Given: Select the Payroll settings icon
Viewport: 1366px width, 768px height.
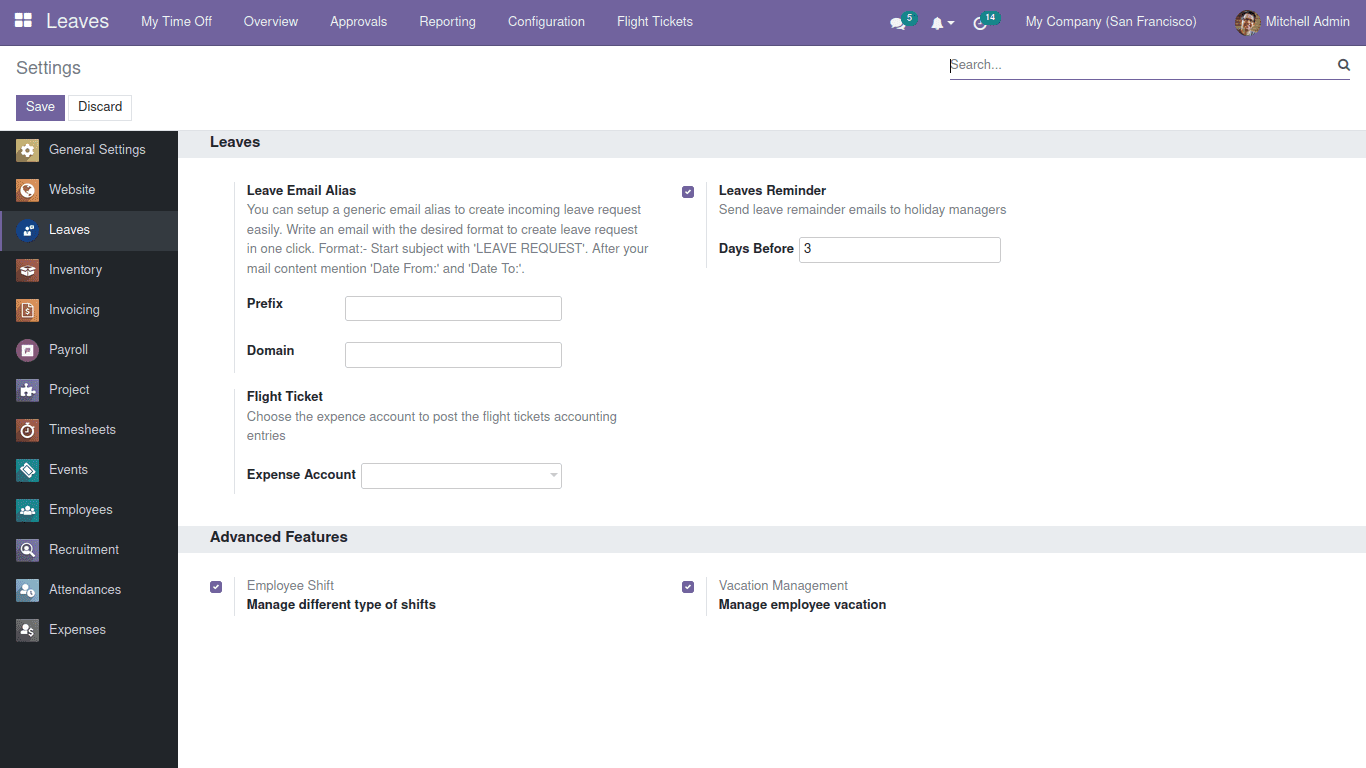Looking at the screenshot, I should 26,350.
